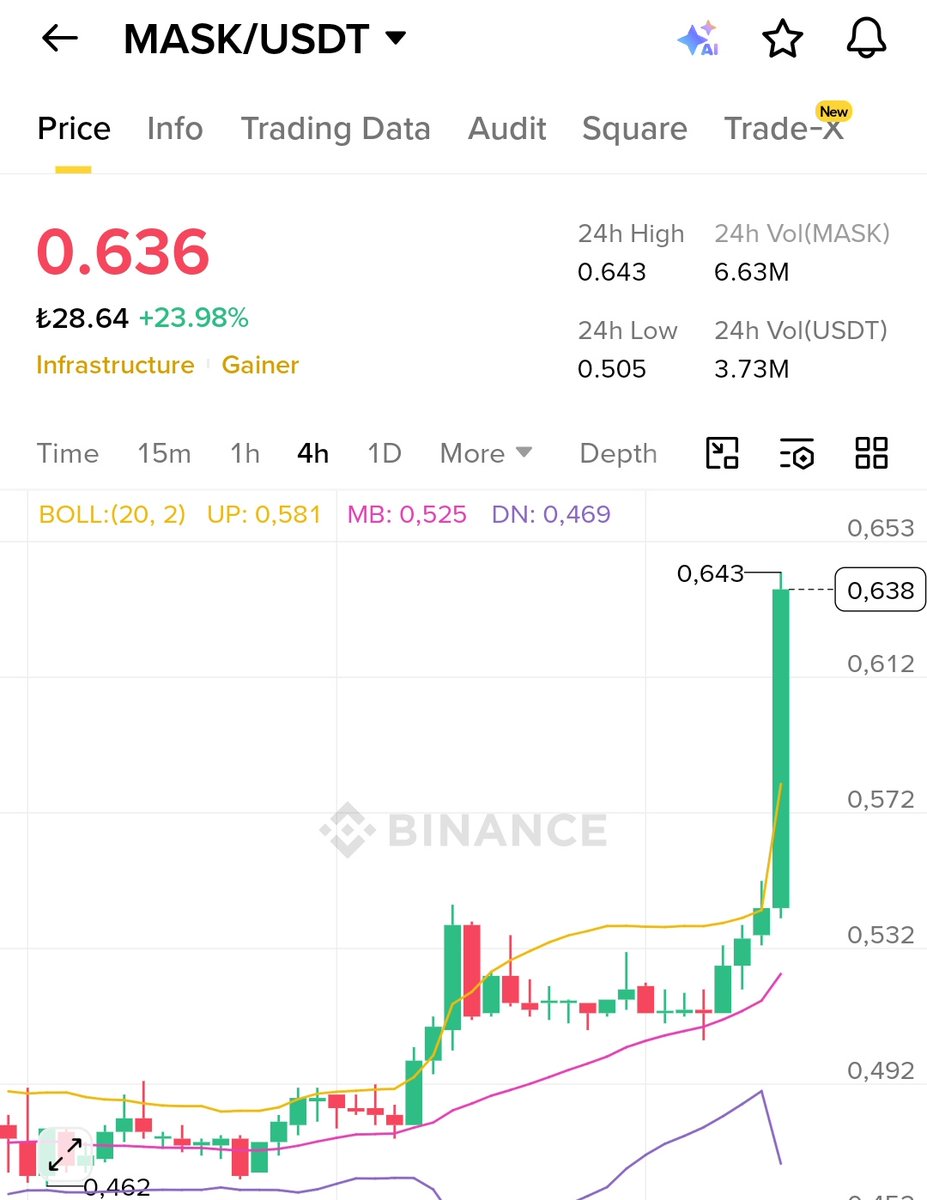Expand the More intervals dropdown
927x1200 pixels.
point(486,454)
